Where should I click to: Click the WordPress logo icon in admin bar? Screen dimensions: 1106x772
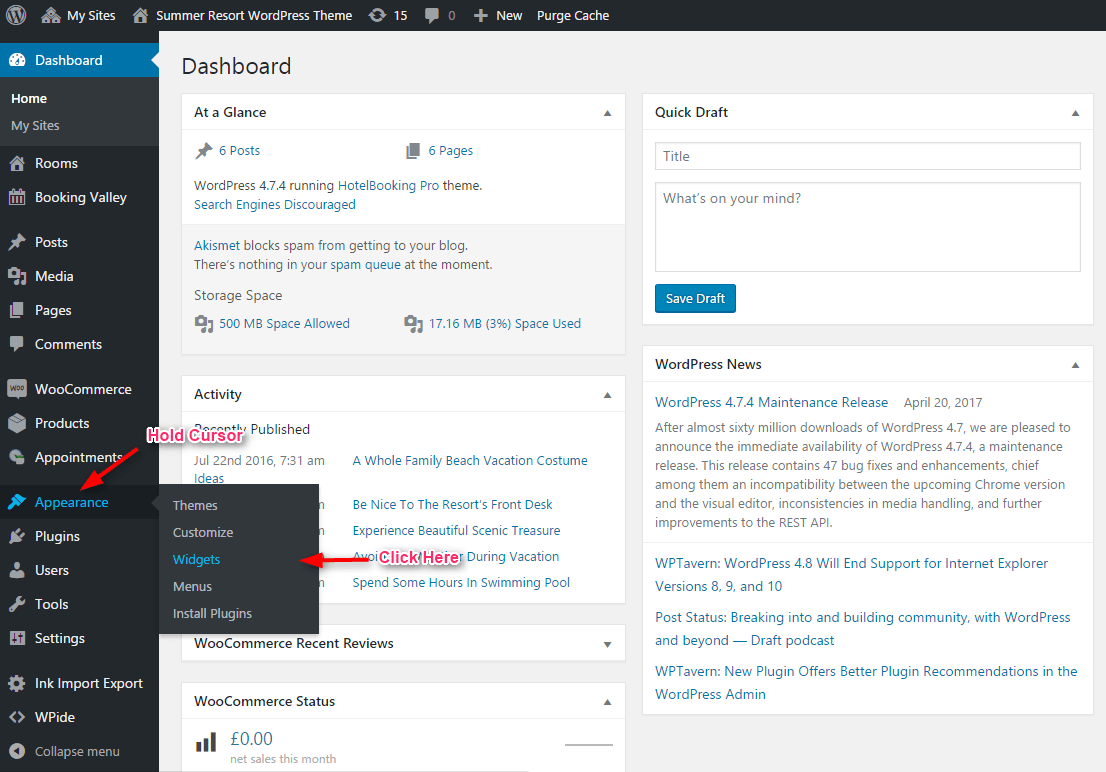click(x=16, y=15)
